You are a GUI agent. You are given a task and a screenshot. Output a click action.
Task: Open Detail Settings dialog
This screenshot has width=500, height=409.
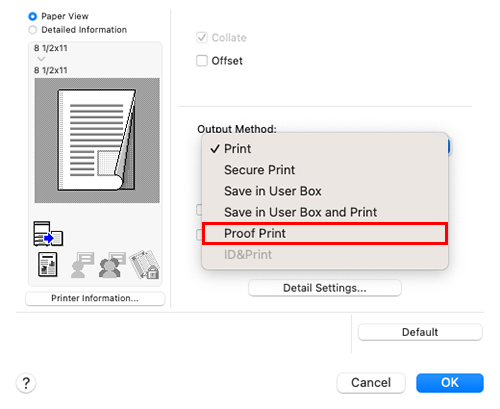tap(325, 288)
